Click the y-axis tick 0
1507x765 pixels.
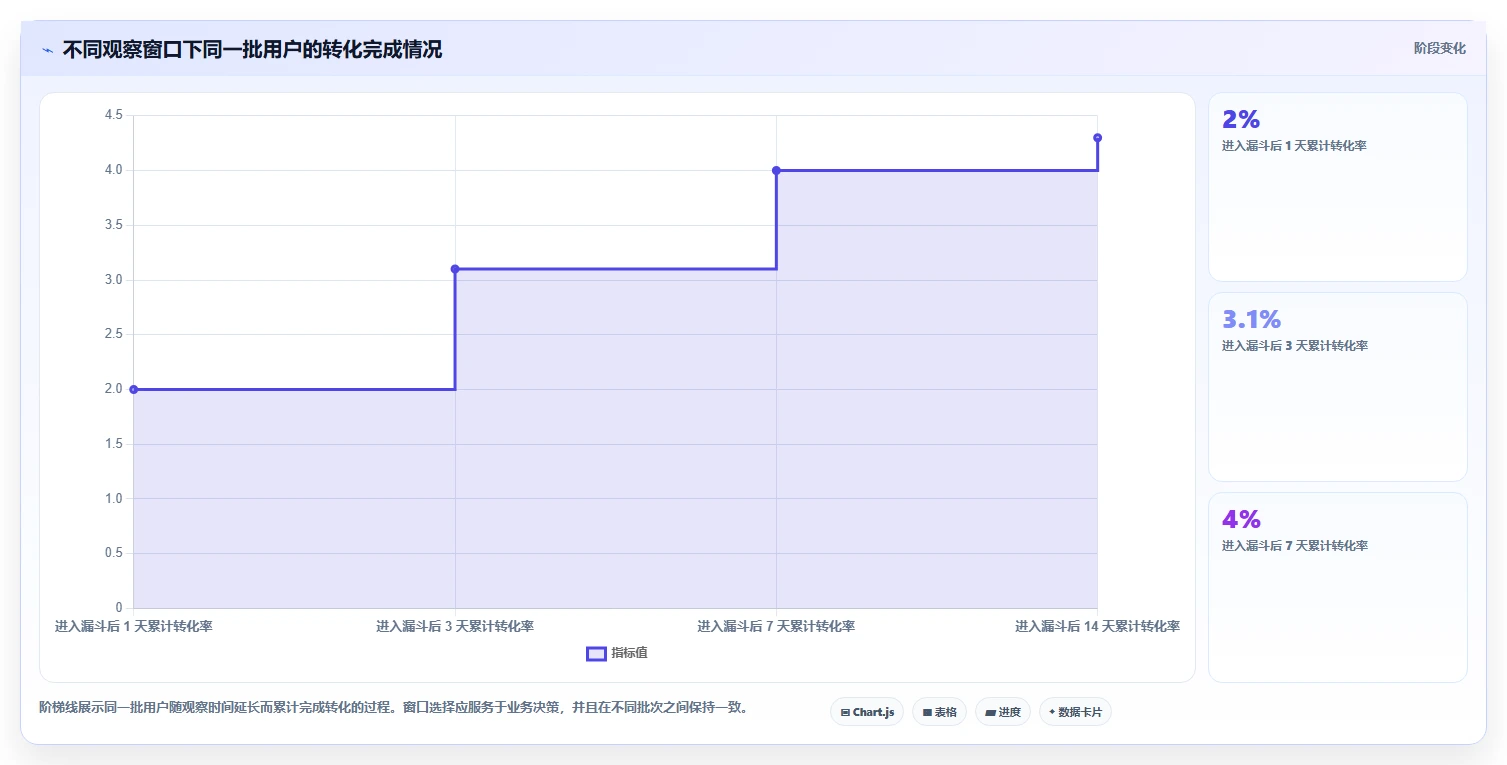tap(119, 608)
